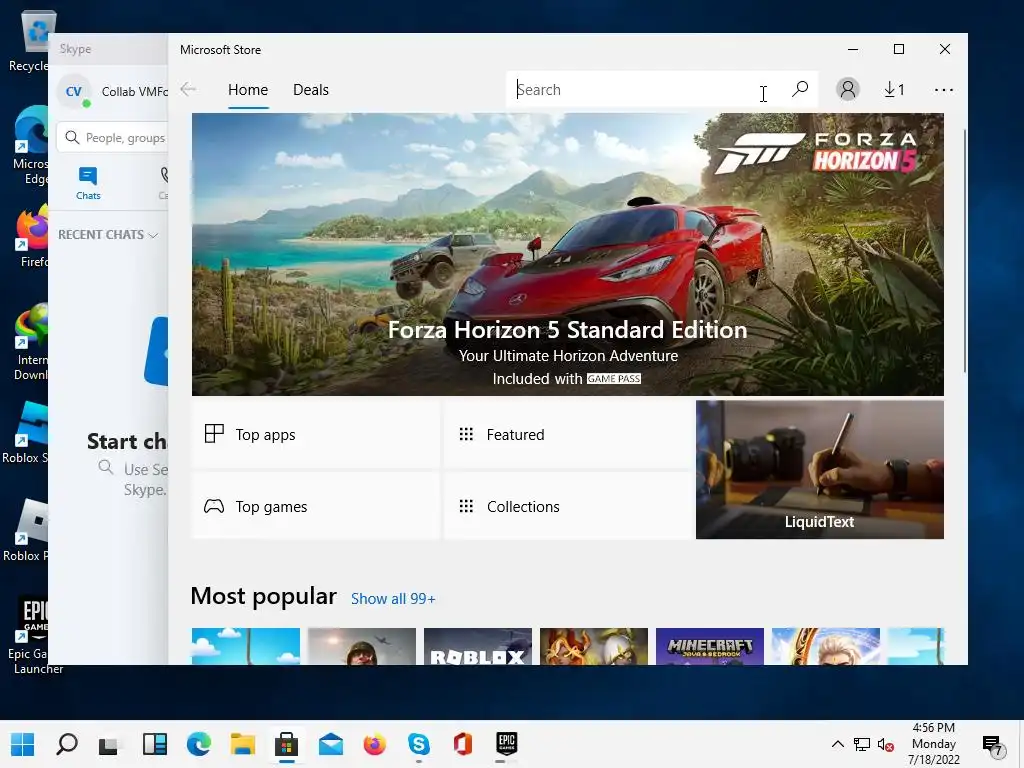Click the Skype CV profile avatar
The width and height of the screenshot is (1024, 768).
73,91
